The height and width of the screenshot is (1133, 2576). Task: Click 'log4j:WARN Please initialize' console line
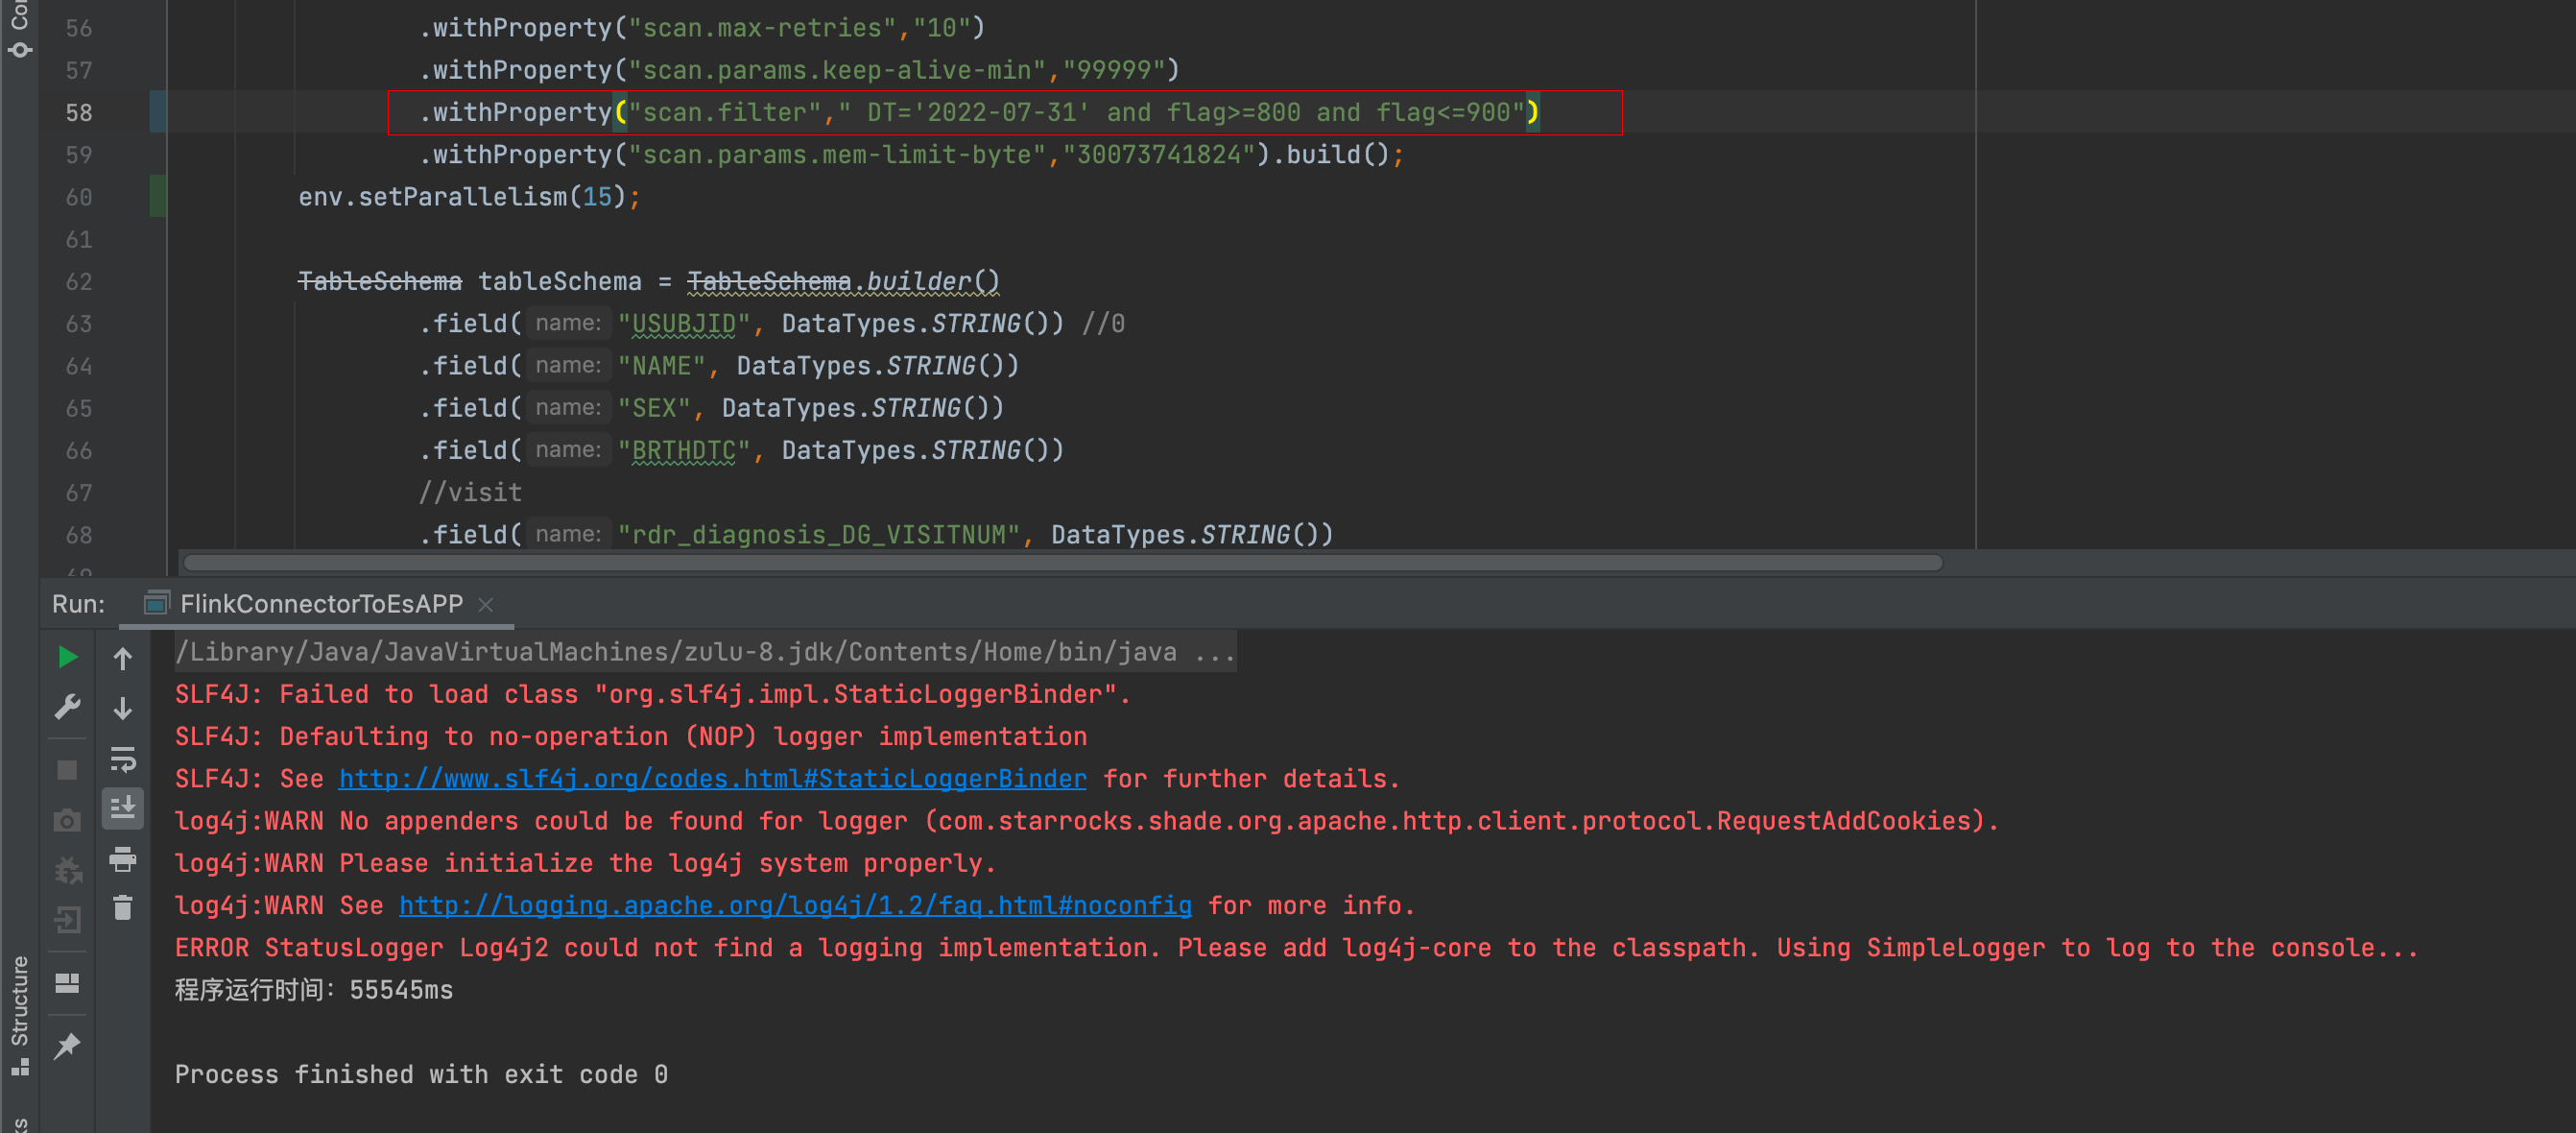tap(585, 863)
